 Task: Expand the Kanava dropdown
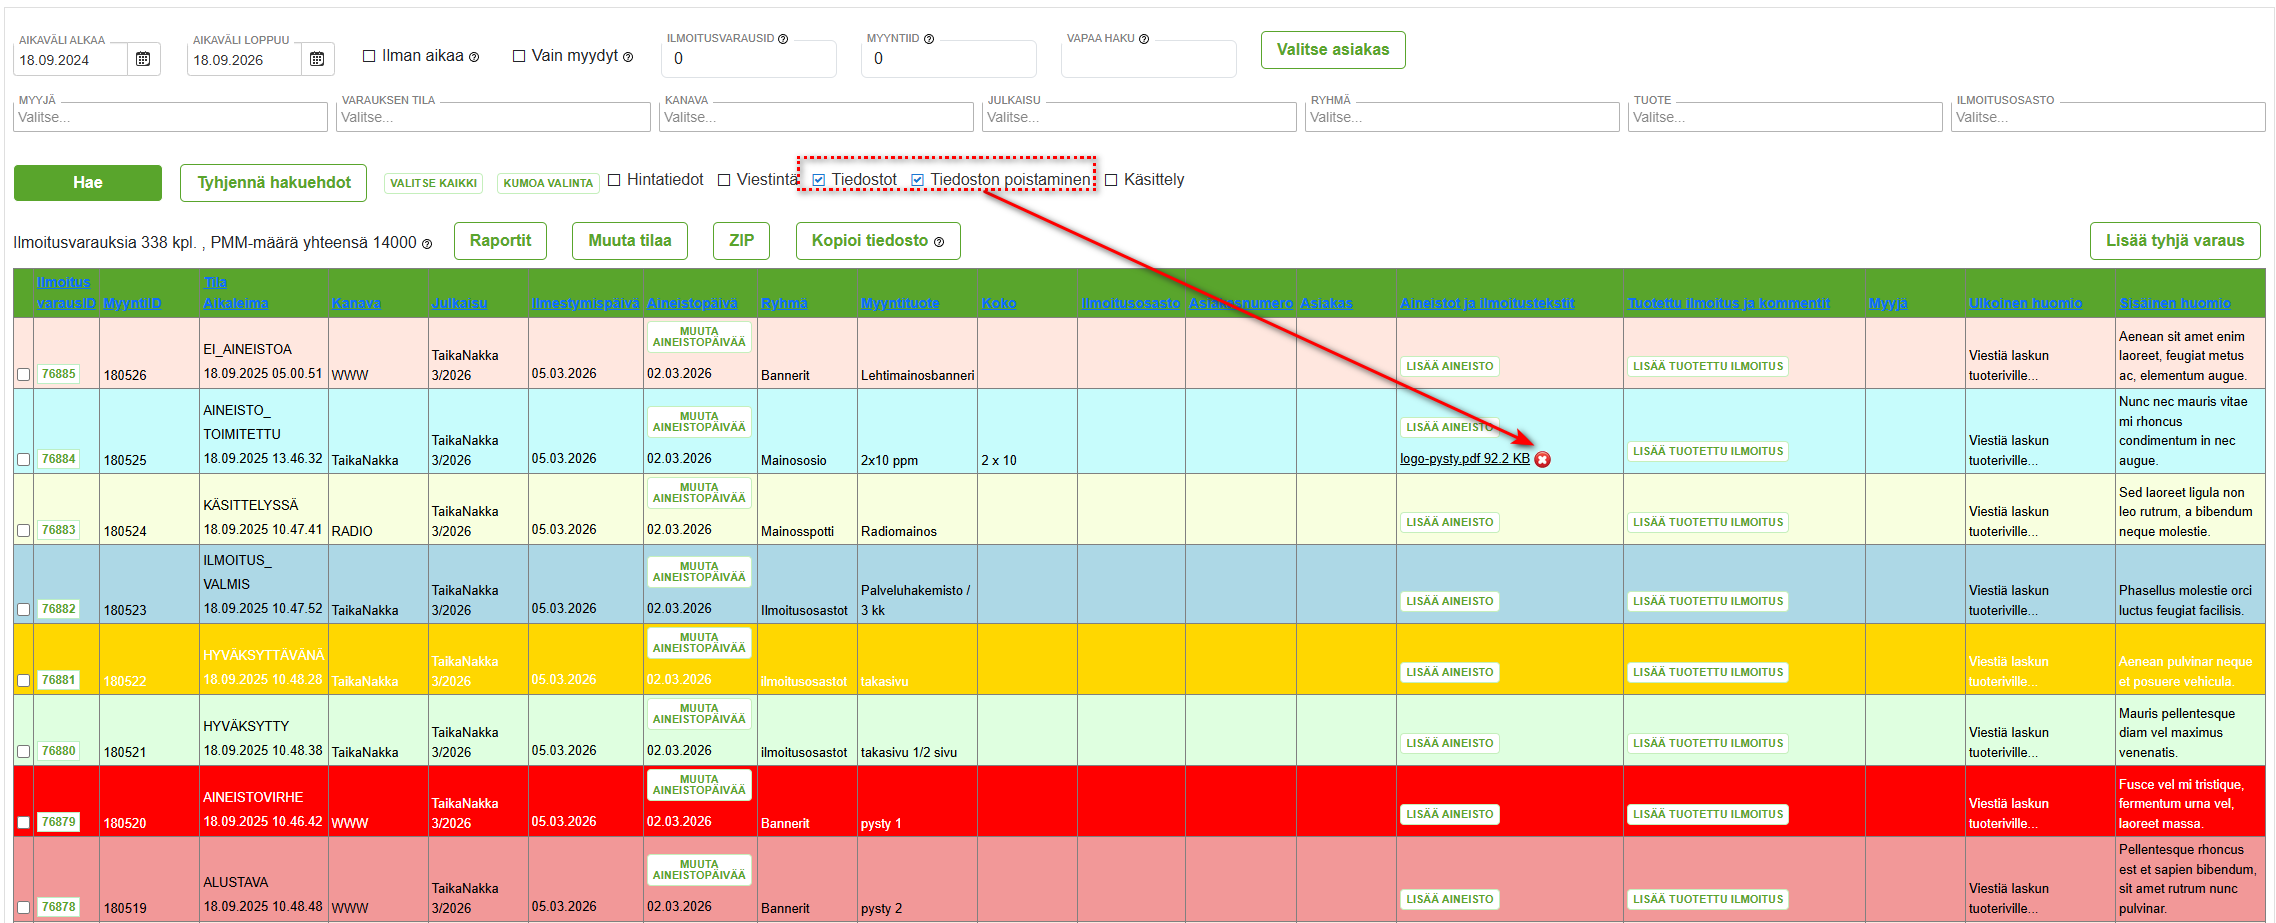(x=817, y=117)
